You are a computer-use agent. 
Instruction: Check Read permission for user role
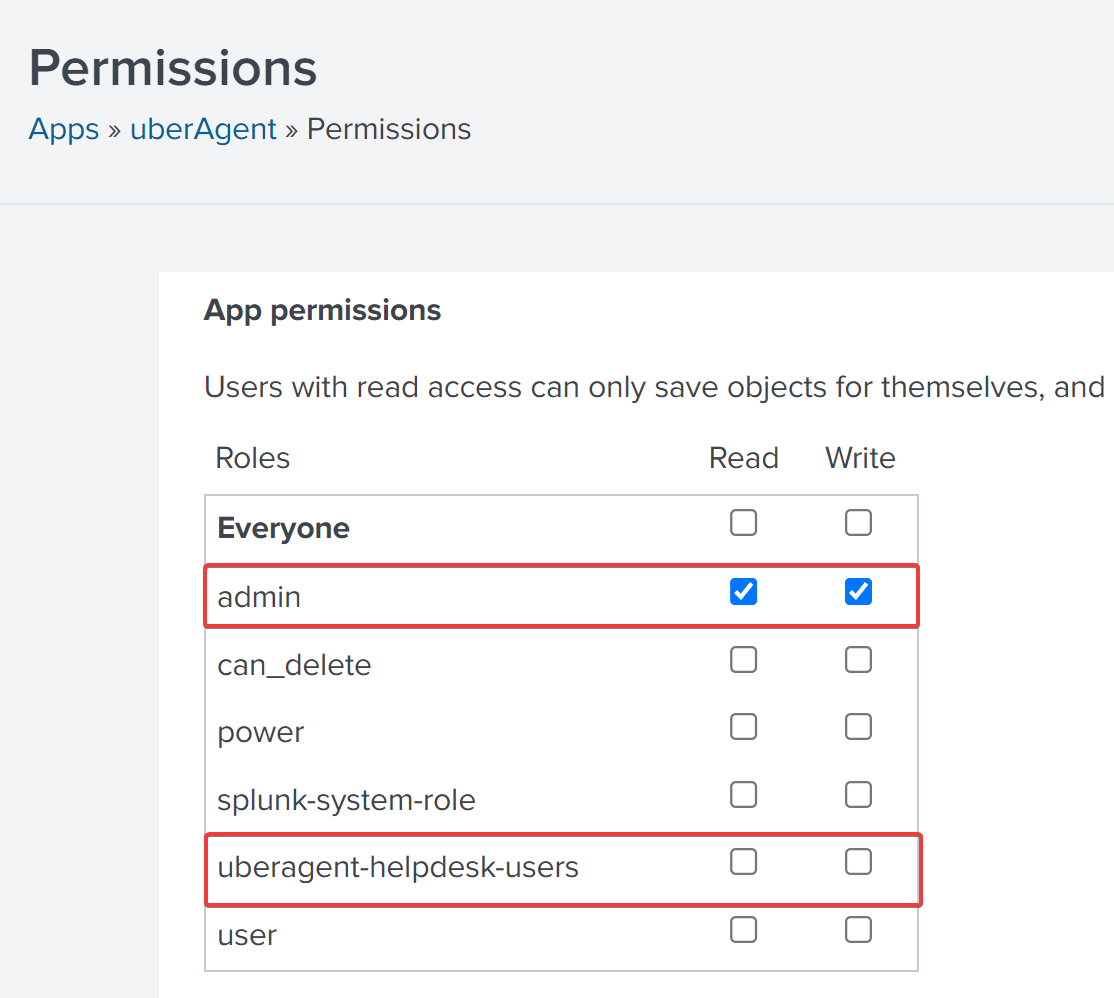pyautogui.click(x=743, y=930)
